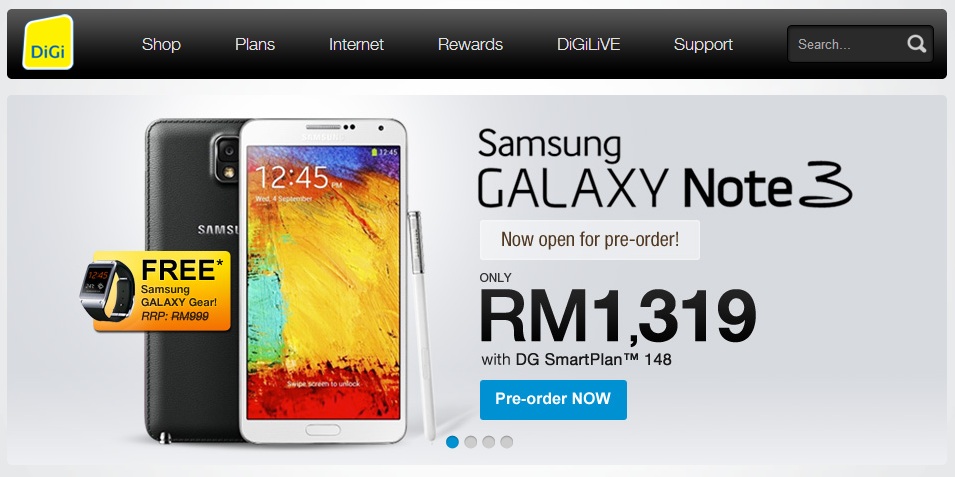Click the FREE Samsung GALAXY Gear badge

(x=161, y=291)
